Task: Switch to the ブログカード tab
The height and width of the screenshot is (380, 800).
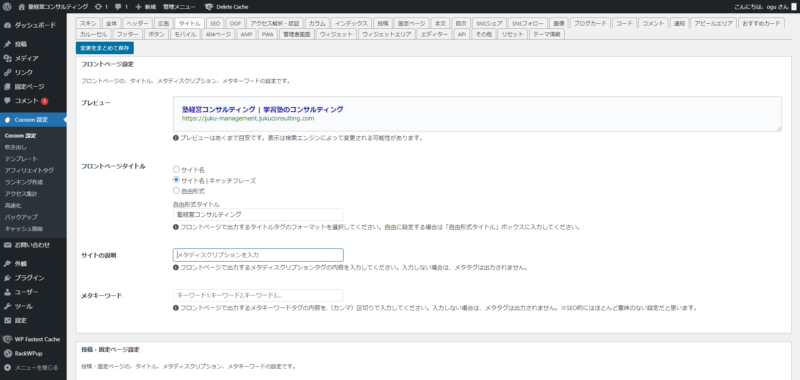Action: 590,23
